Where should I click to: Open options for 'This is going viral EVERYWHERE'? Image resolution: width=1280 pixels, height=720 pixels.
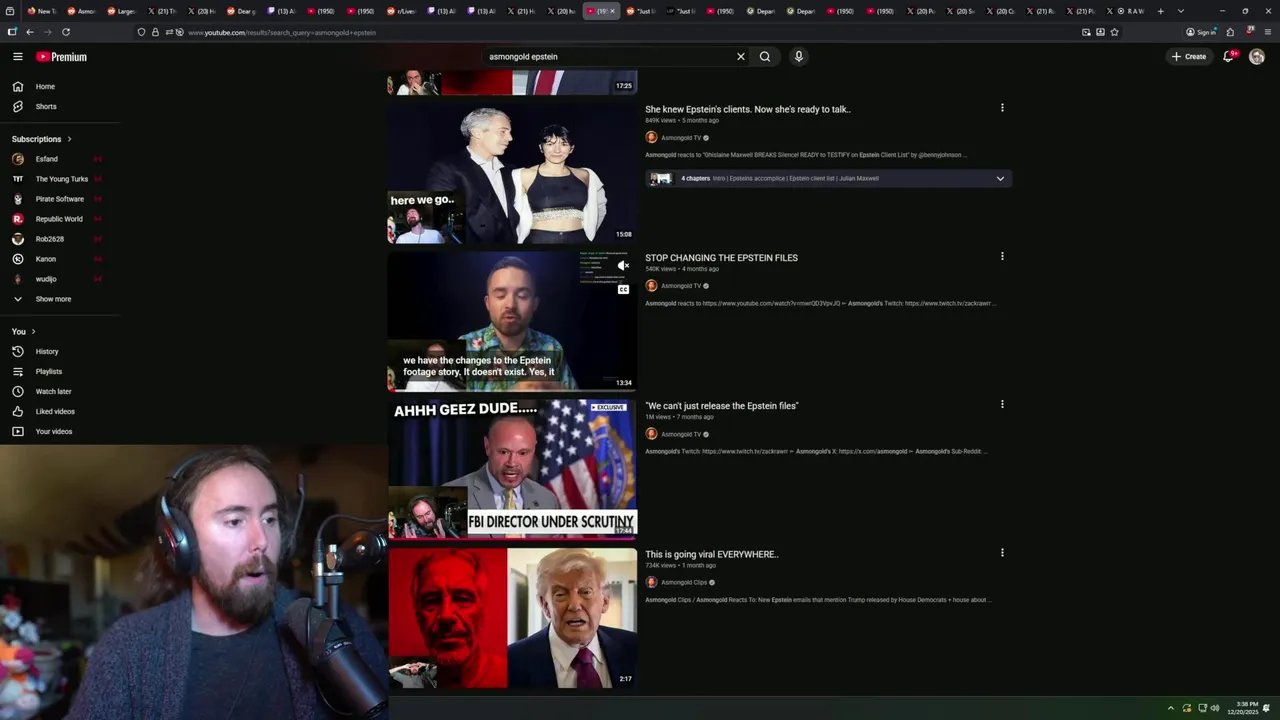tap(1002, 552)
